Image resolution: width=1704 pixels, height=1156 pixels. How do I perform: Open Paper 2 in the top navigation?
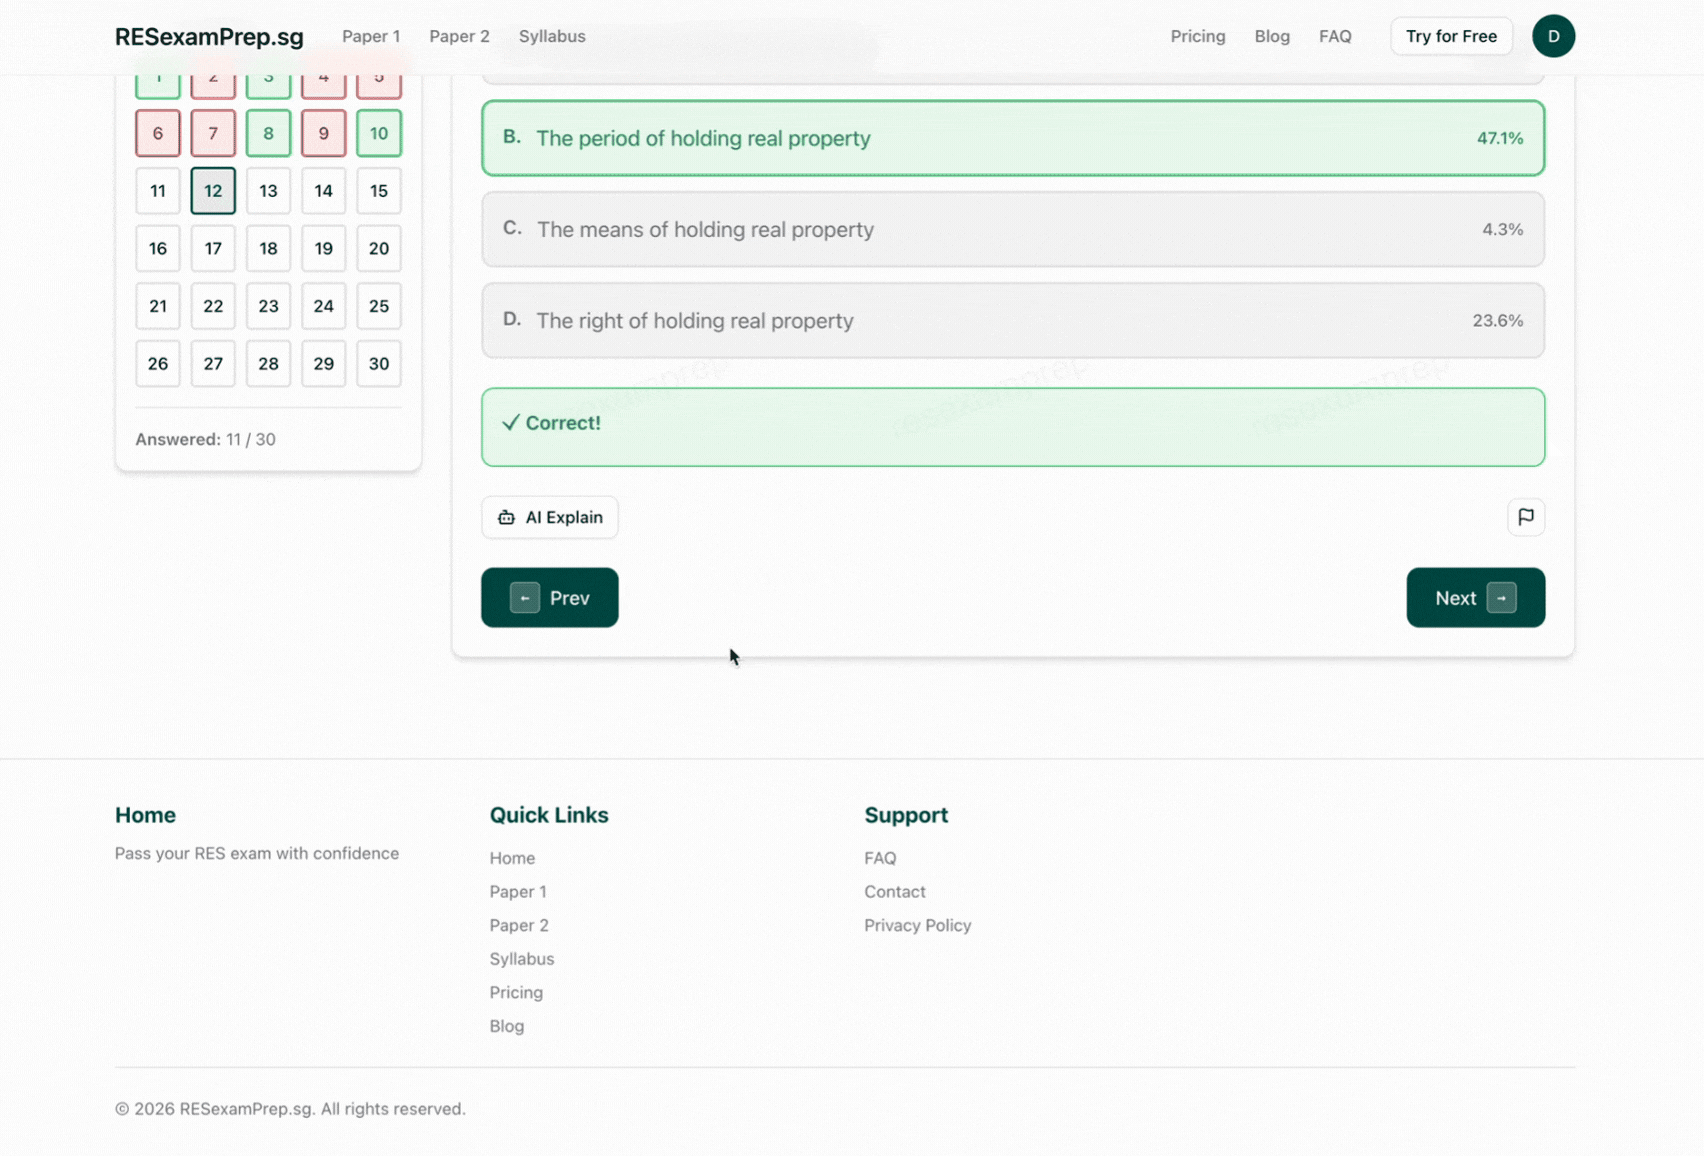click(x=459, y=36)
